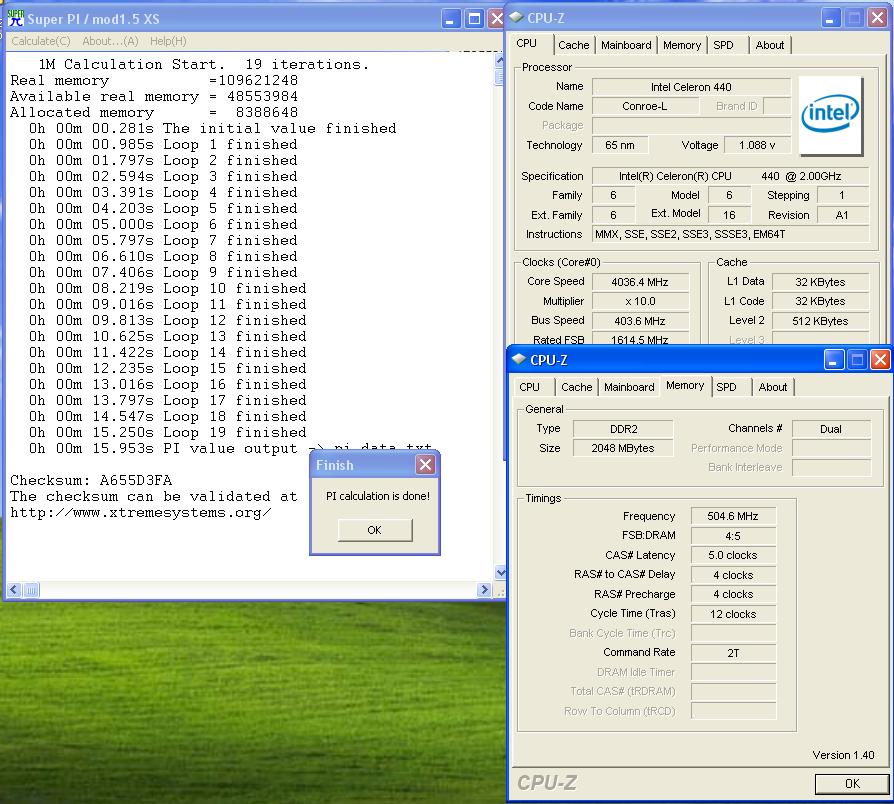Screen dimensions: 894x804
Task: Select Memory tab in lower CPU-Z
Action: point(685,385)
